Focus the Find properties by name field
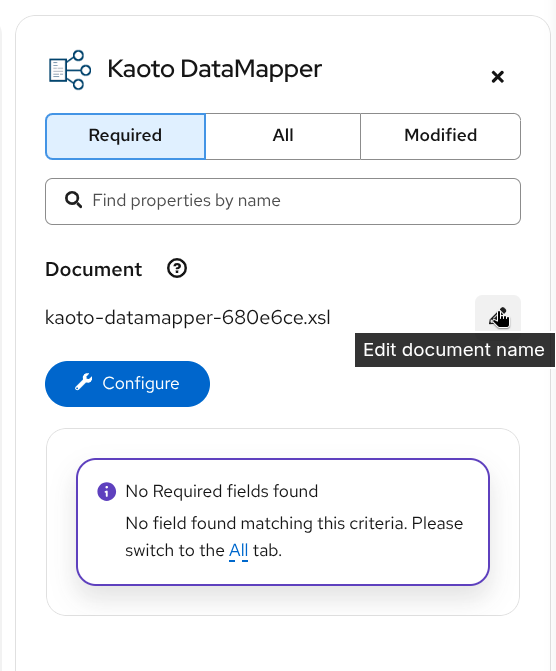The height and width of the screenshot is (671, 556). (x=283, y=201)
